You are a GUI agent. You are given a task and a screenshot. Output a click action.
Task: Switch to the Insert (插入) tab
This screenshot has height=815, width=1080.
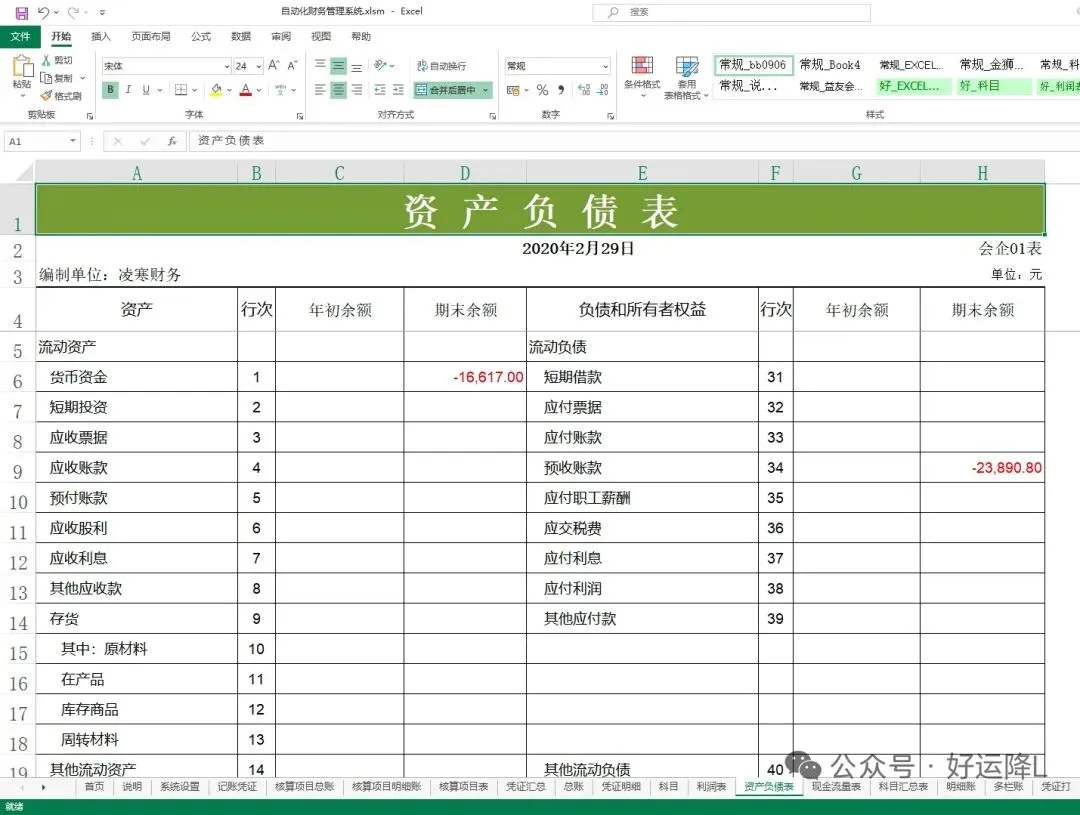pos(101,37)
